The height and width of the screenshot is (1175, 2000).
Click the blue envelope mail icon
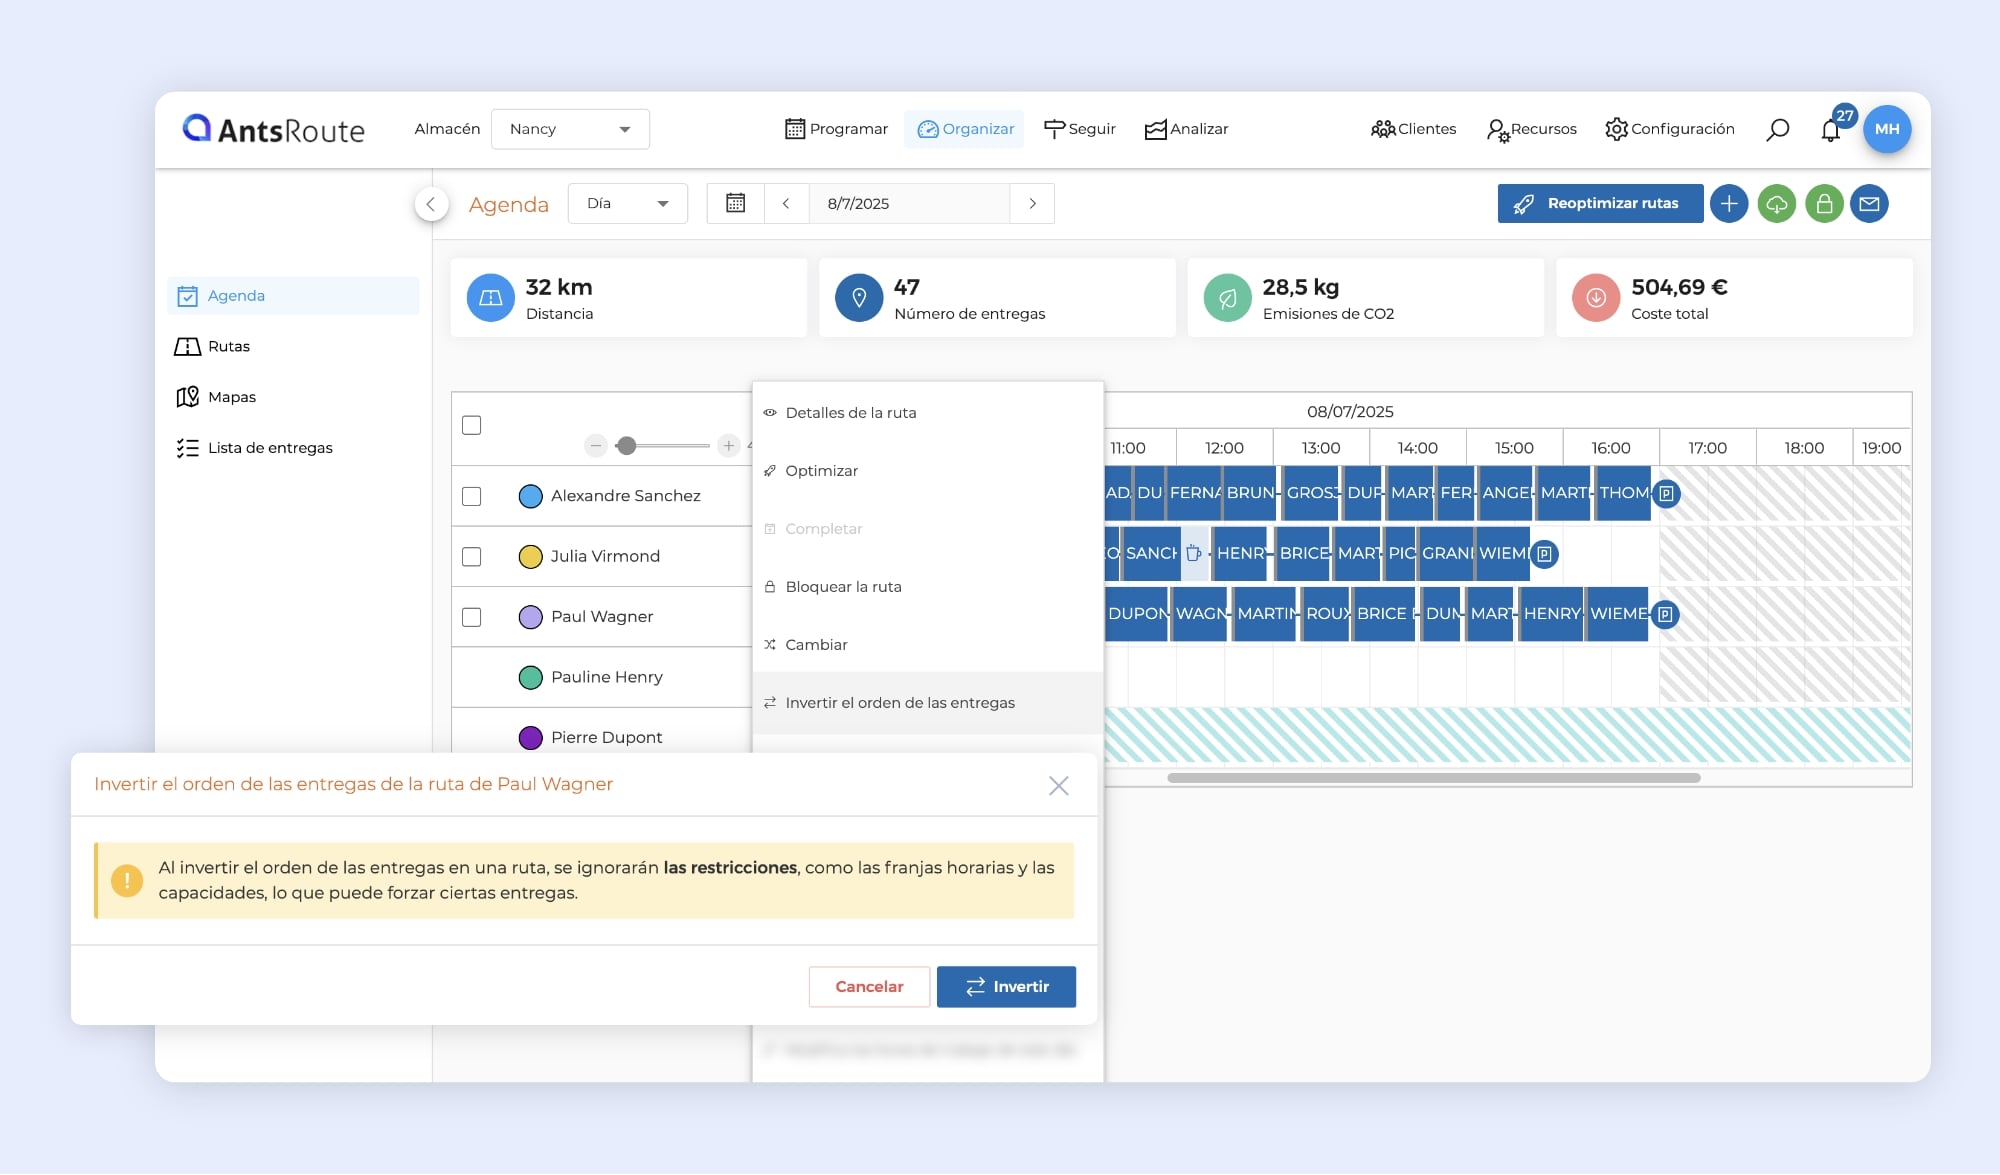click(1869, 204)
